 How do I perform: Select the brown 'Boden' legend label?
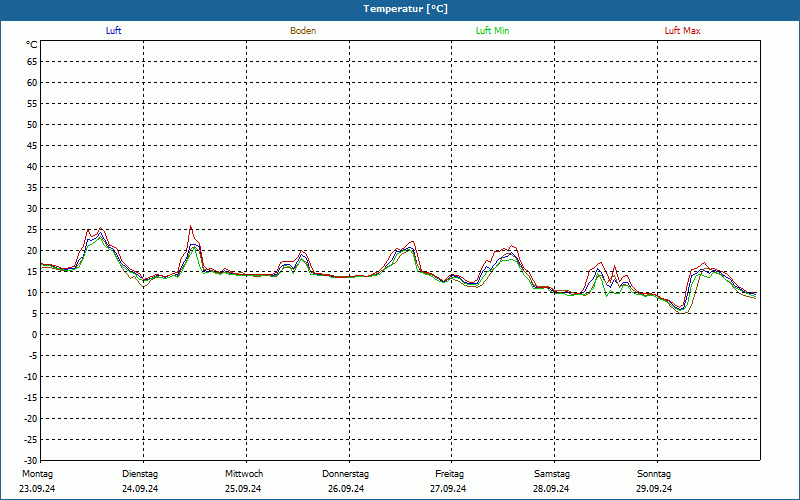[x=303, y=31]
